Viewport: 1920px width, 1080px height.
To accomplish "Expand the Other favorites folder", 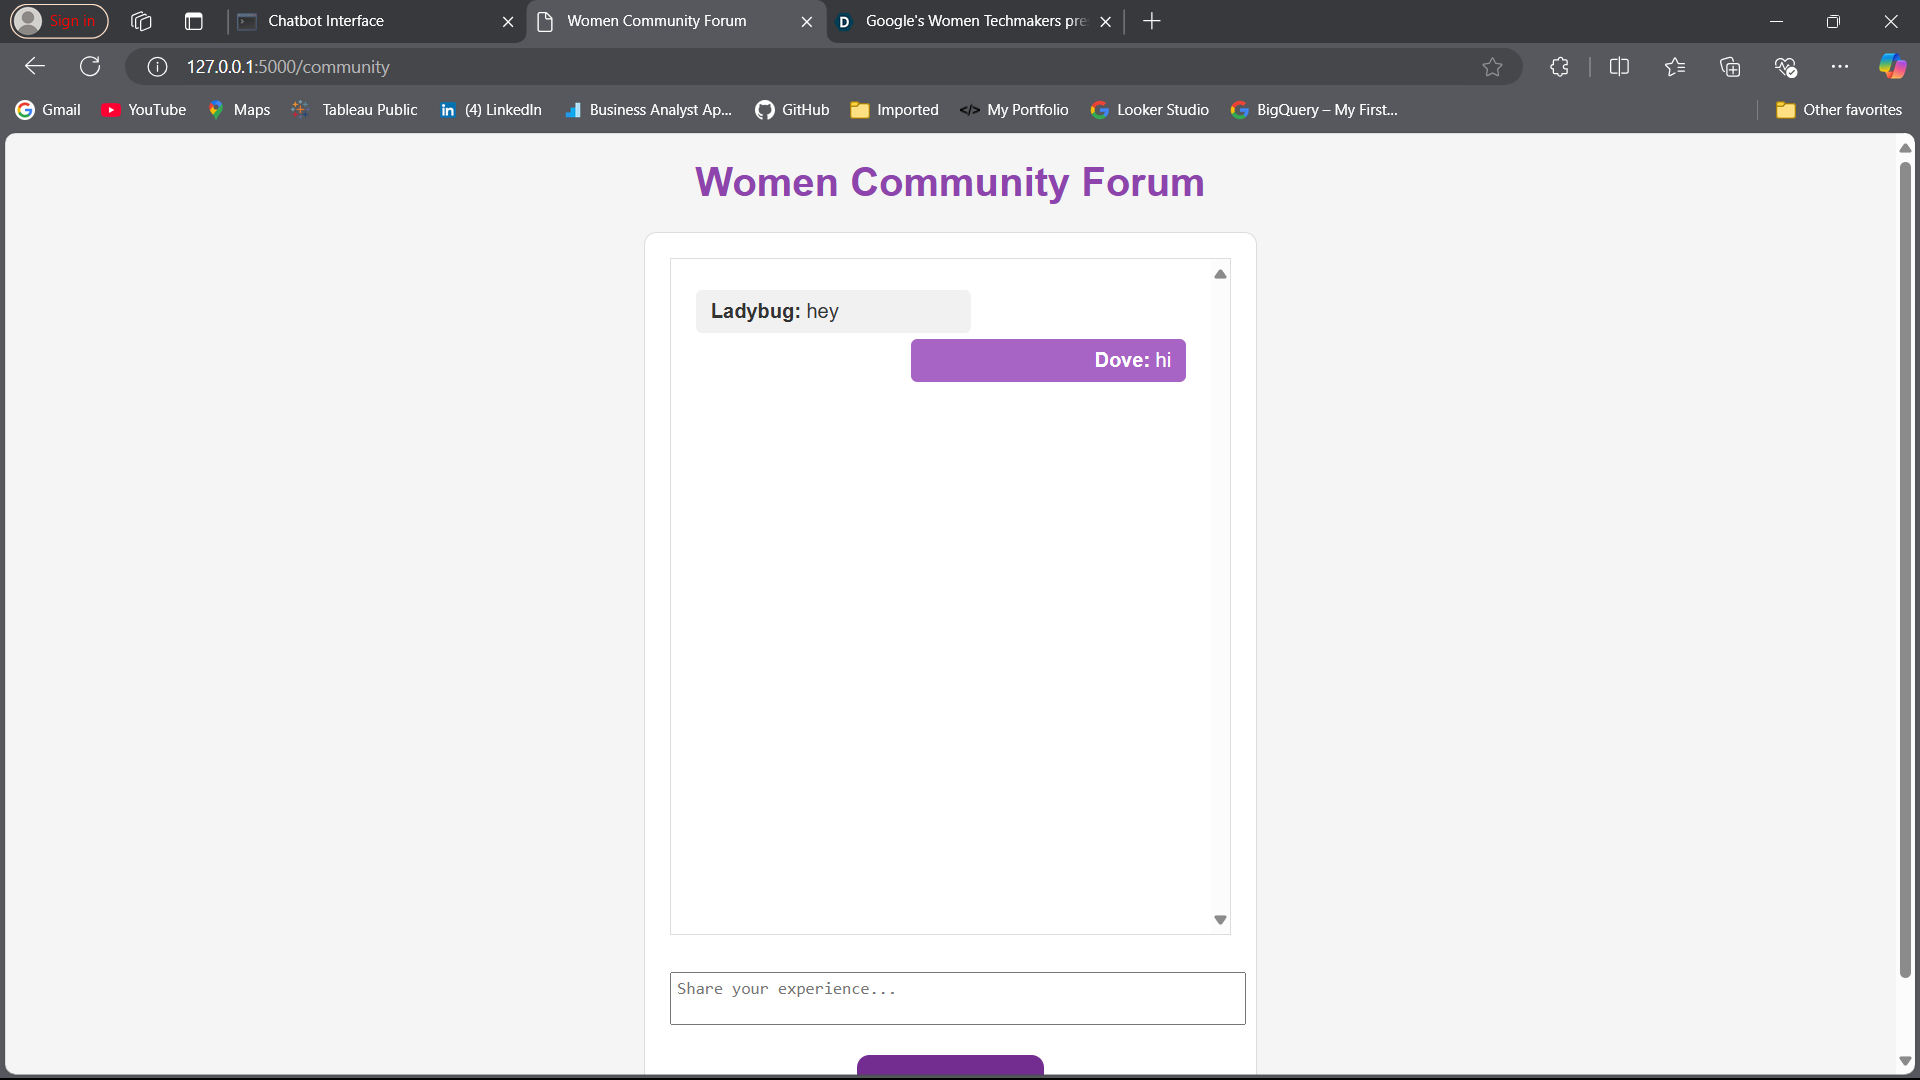I will pos(1838,110).
